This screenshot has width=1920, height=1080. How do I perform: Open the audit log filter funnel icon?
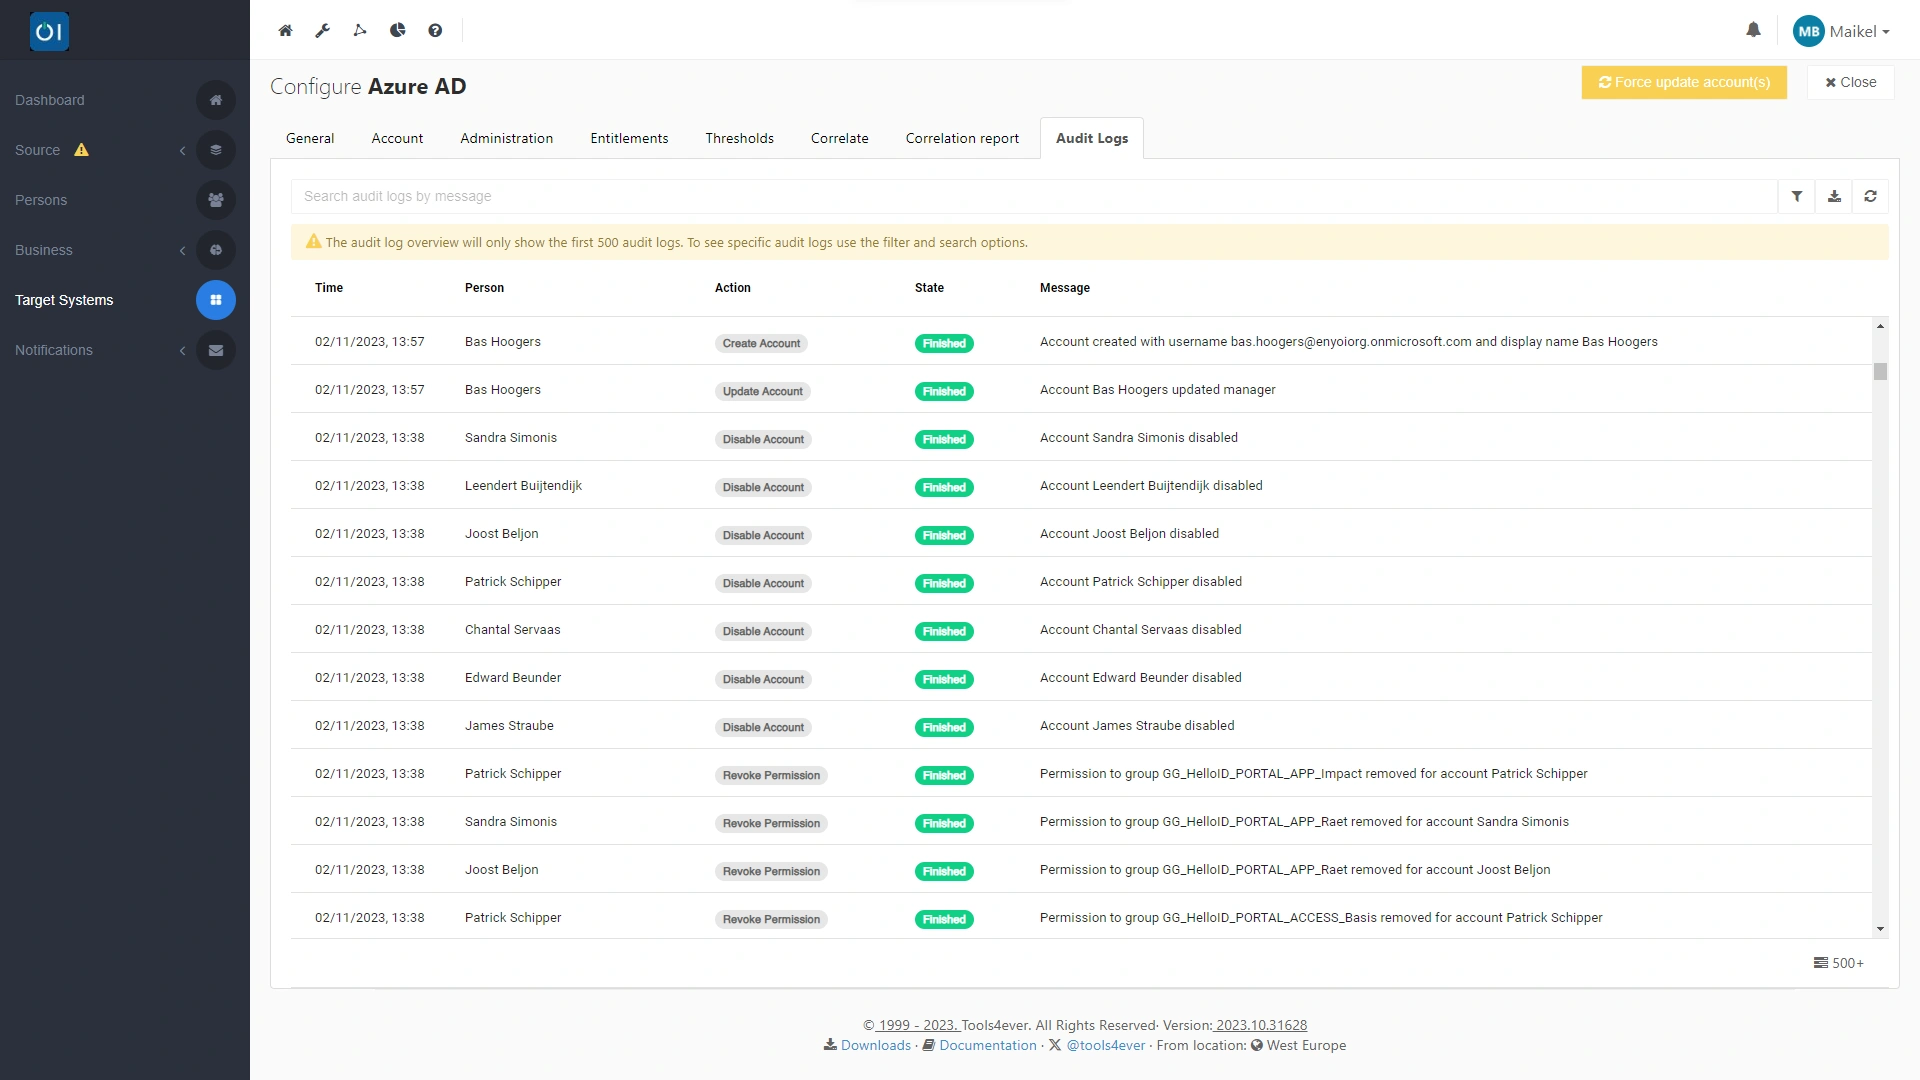pyautogui.click(x=1797, y=196)
